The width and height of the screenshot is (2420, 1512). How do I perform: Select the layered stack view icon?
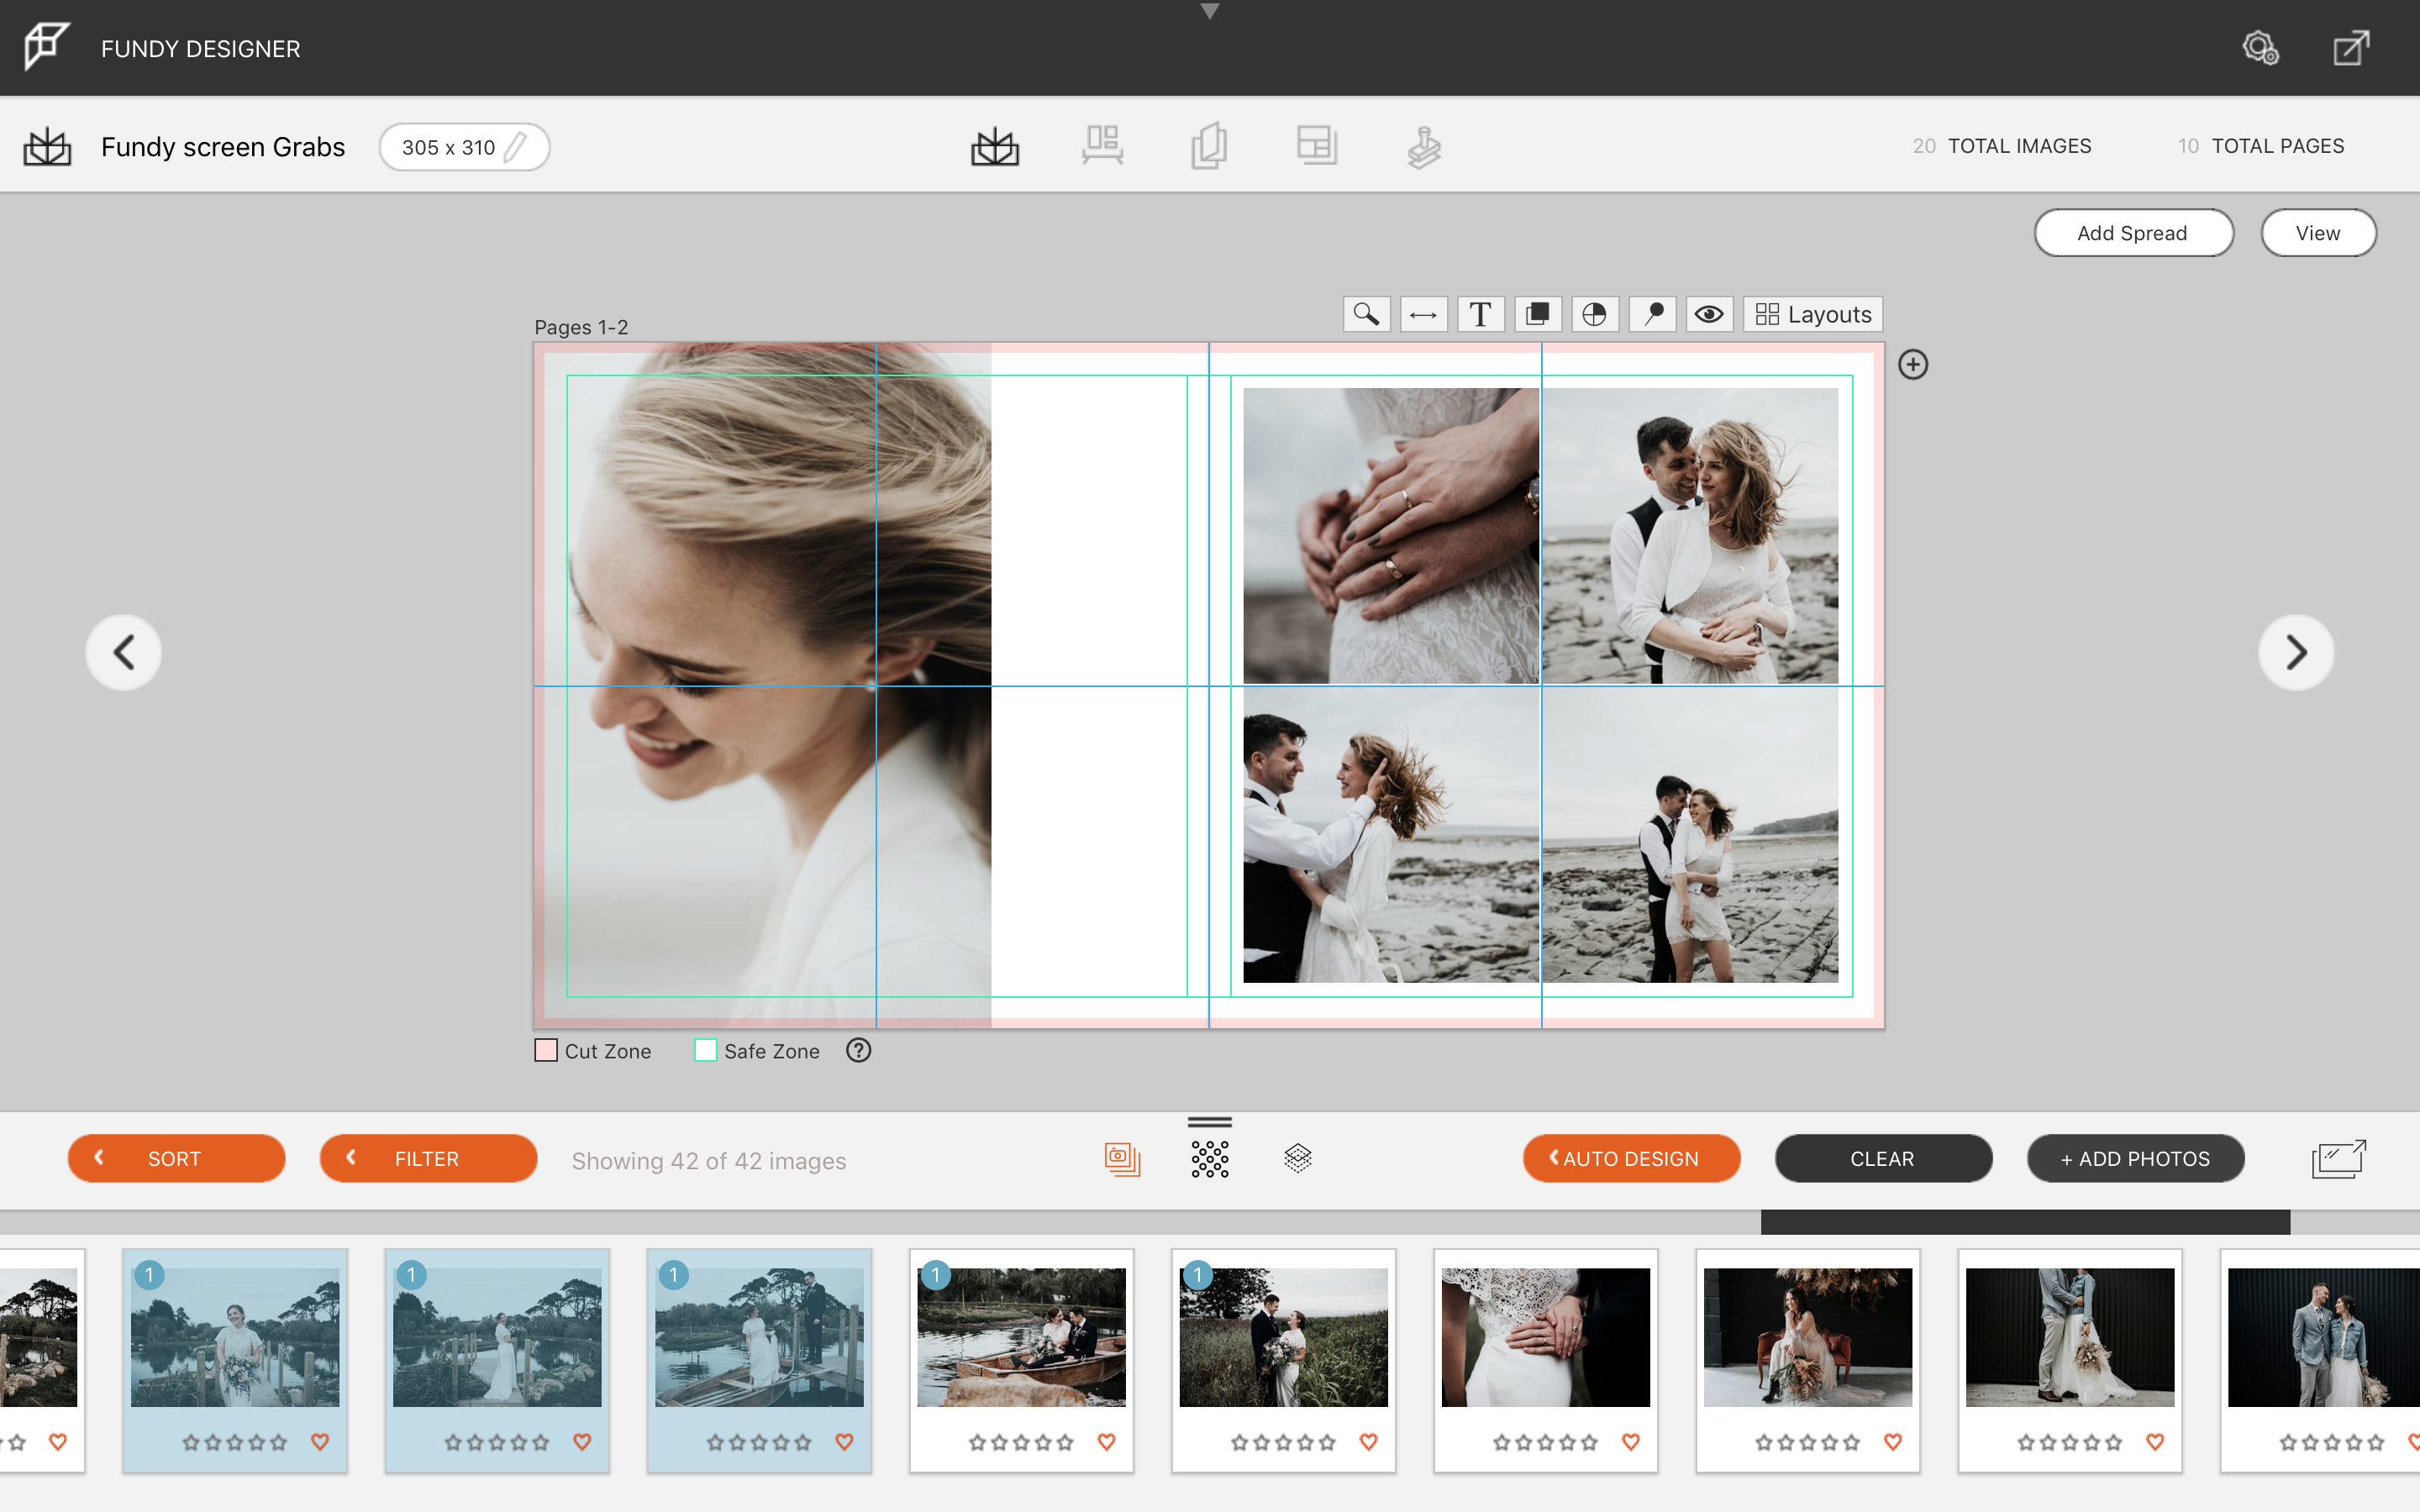(x=1297, y=1158)
